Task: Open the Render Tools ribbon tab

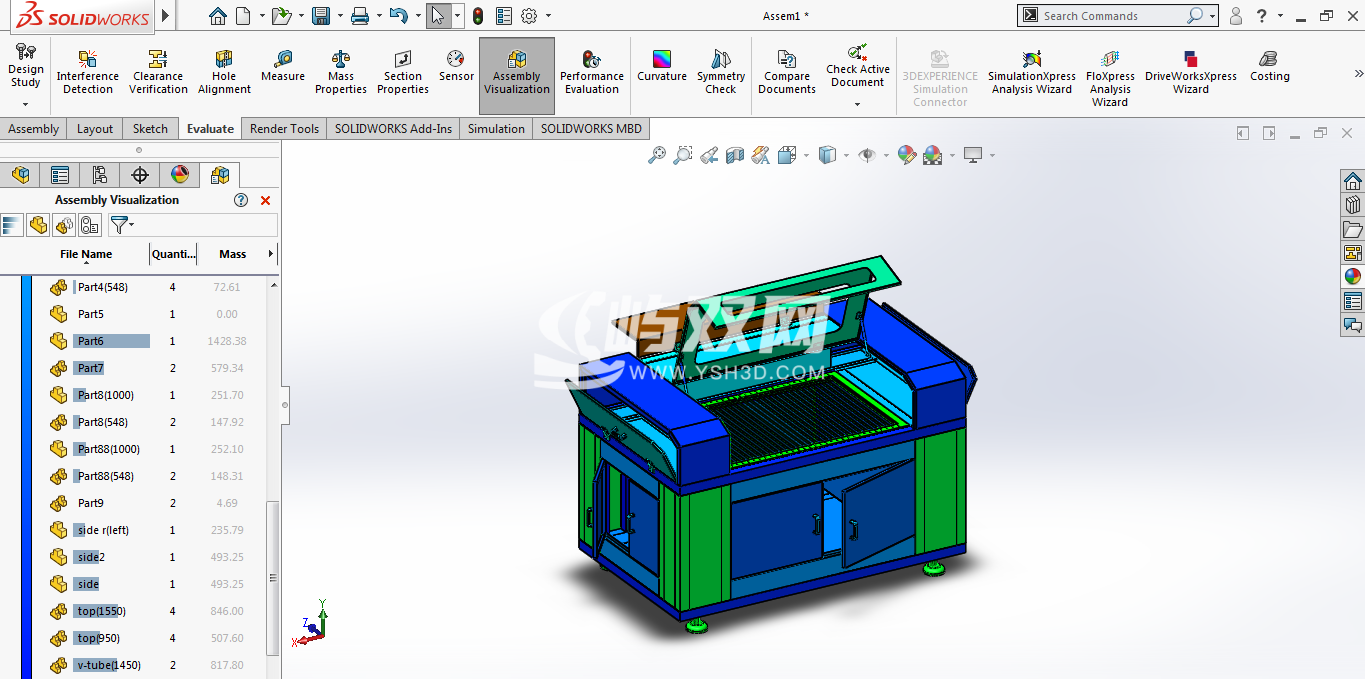Action: coord(284,129)
